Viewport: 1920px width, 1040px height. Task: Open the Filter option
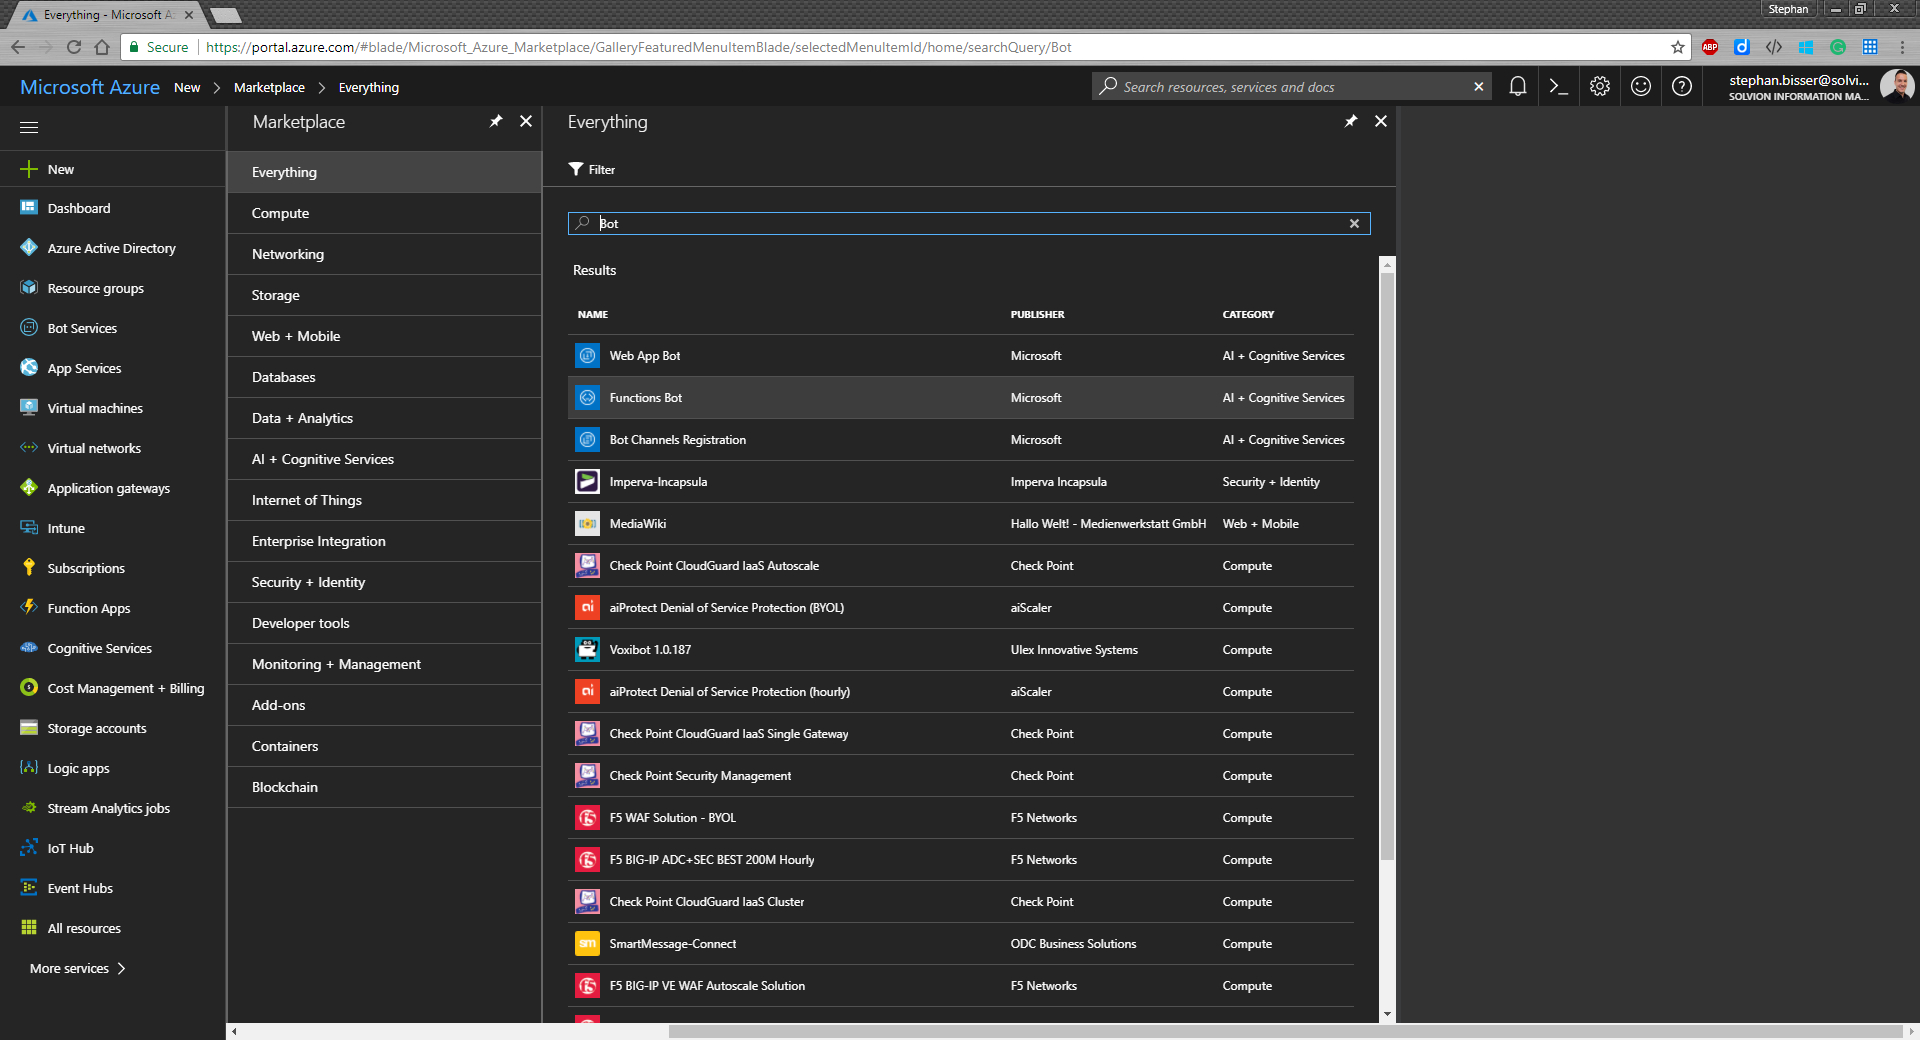coord(592,169)
